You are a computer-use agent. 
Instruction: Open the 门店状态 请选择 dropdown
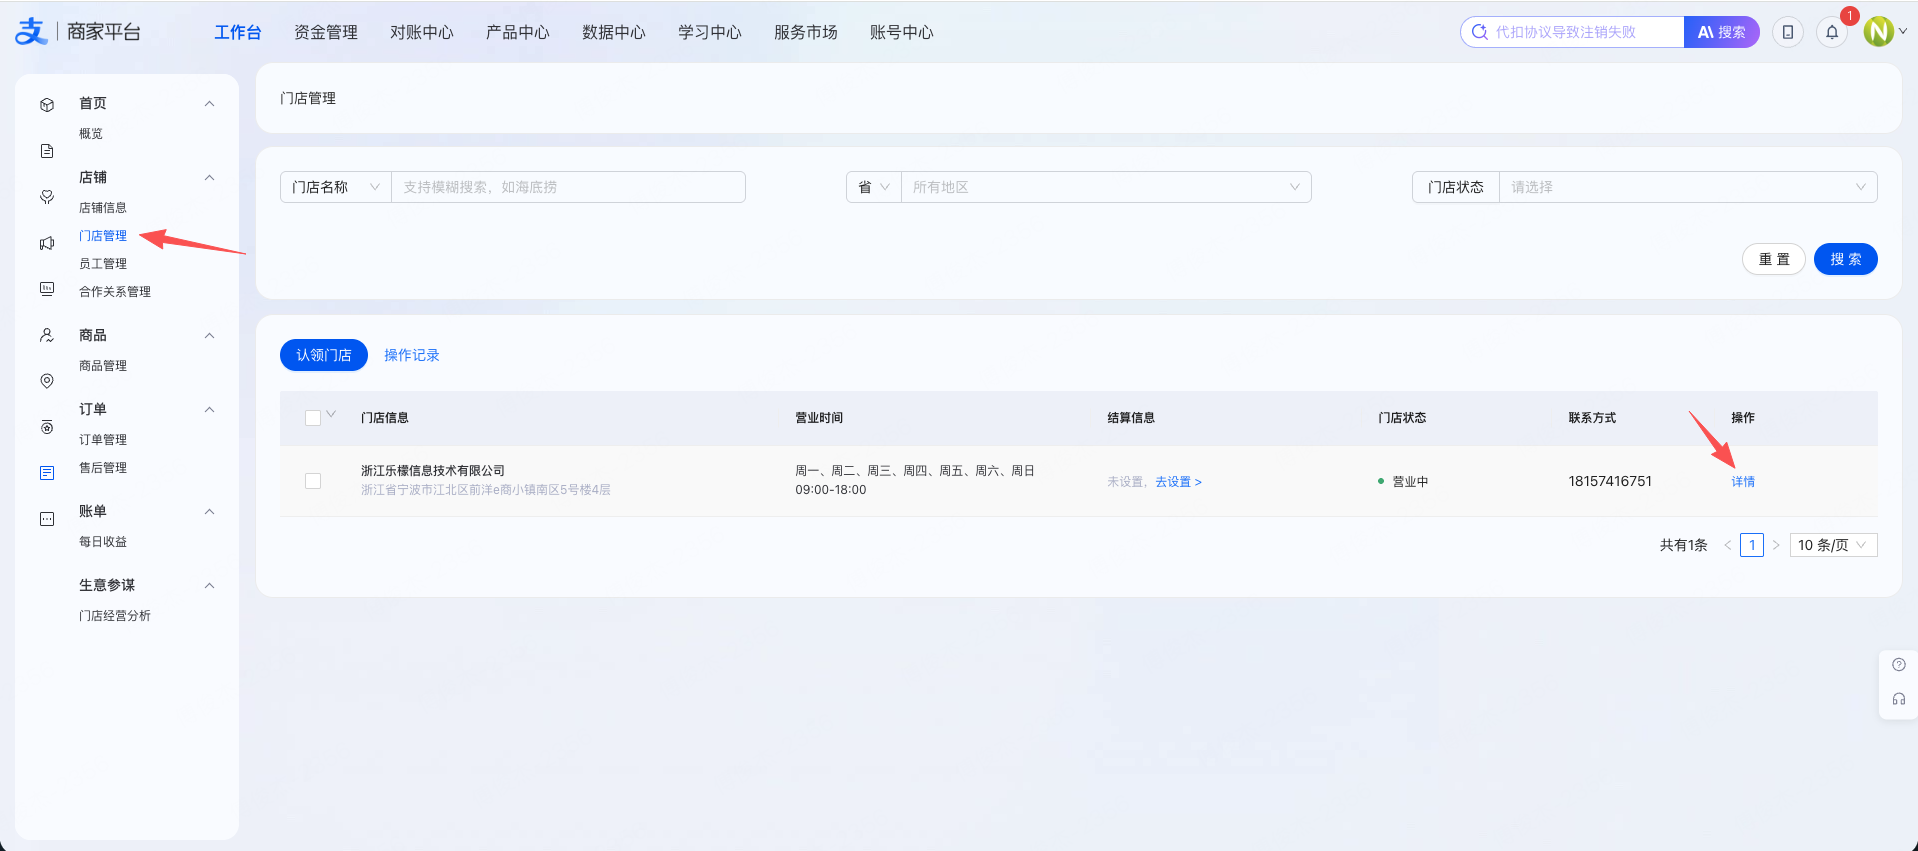[x=1688, y=187]
